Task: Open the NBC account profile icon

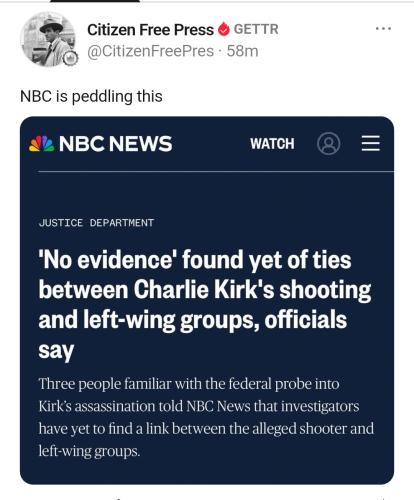Action: [x=328, y=144]
